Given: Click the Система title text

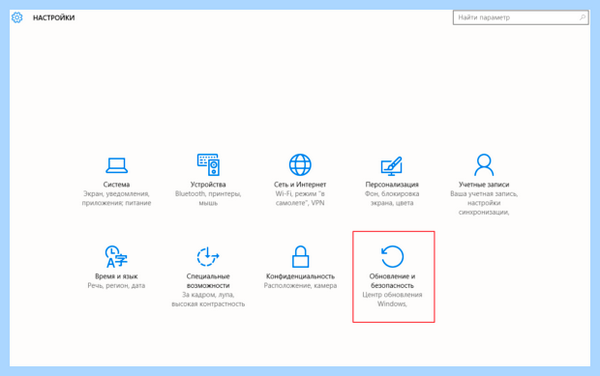Looking at the screenshot, I should point(116,184).
